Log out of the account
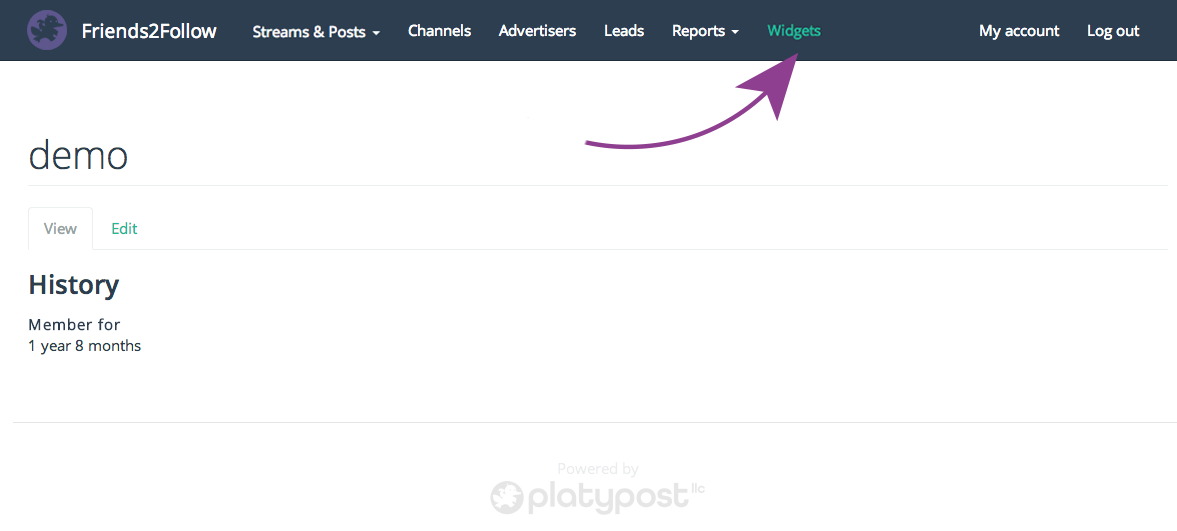The image size is (1177, 531). pos(1113,31)
